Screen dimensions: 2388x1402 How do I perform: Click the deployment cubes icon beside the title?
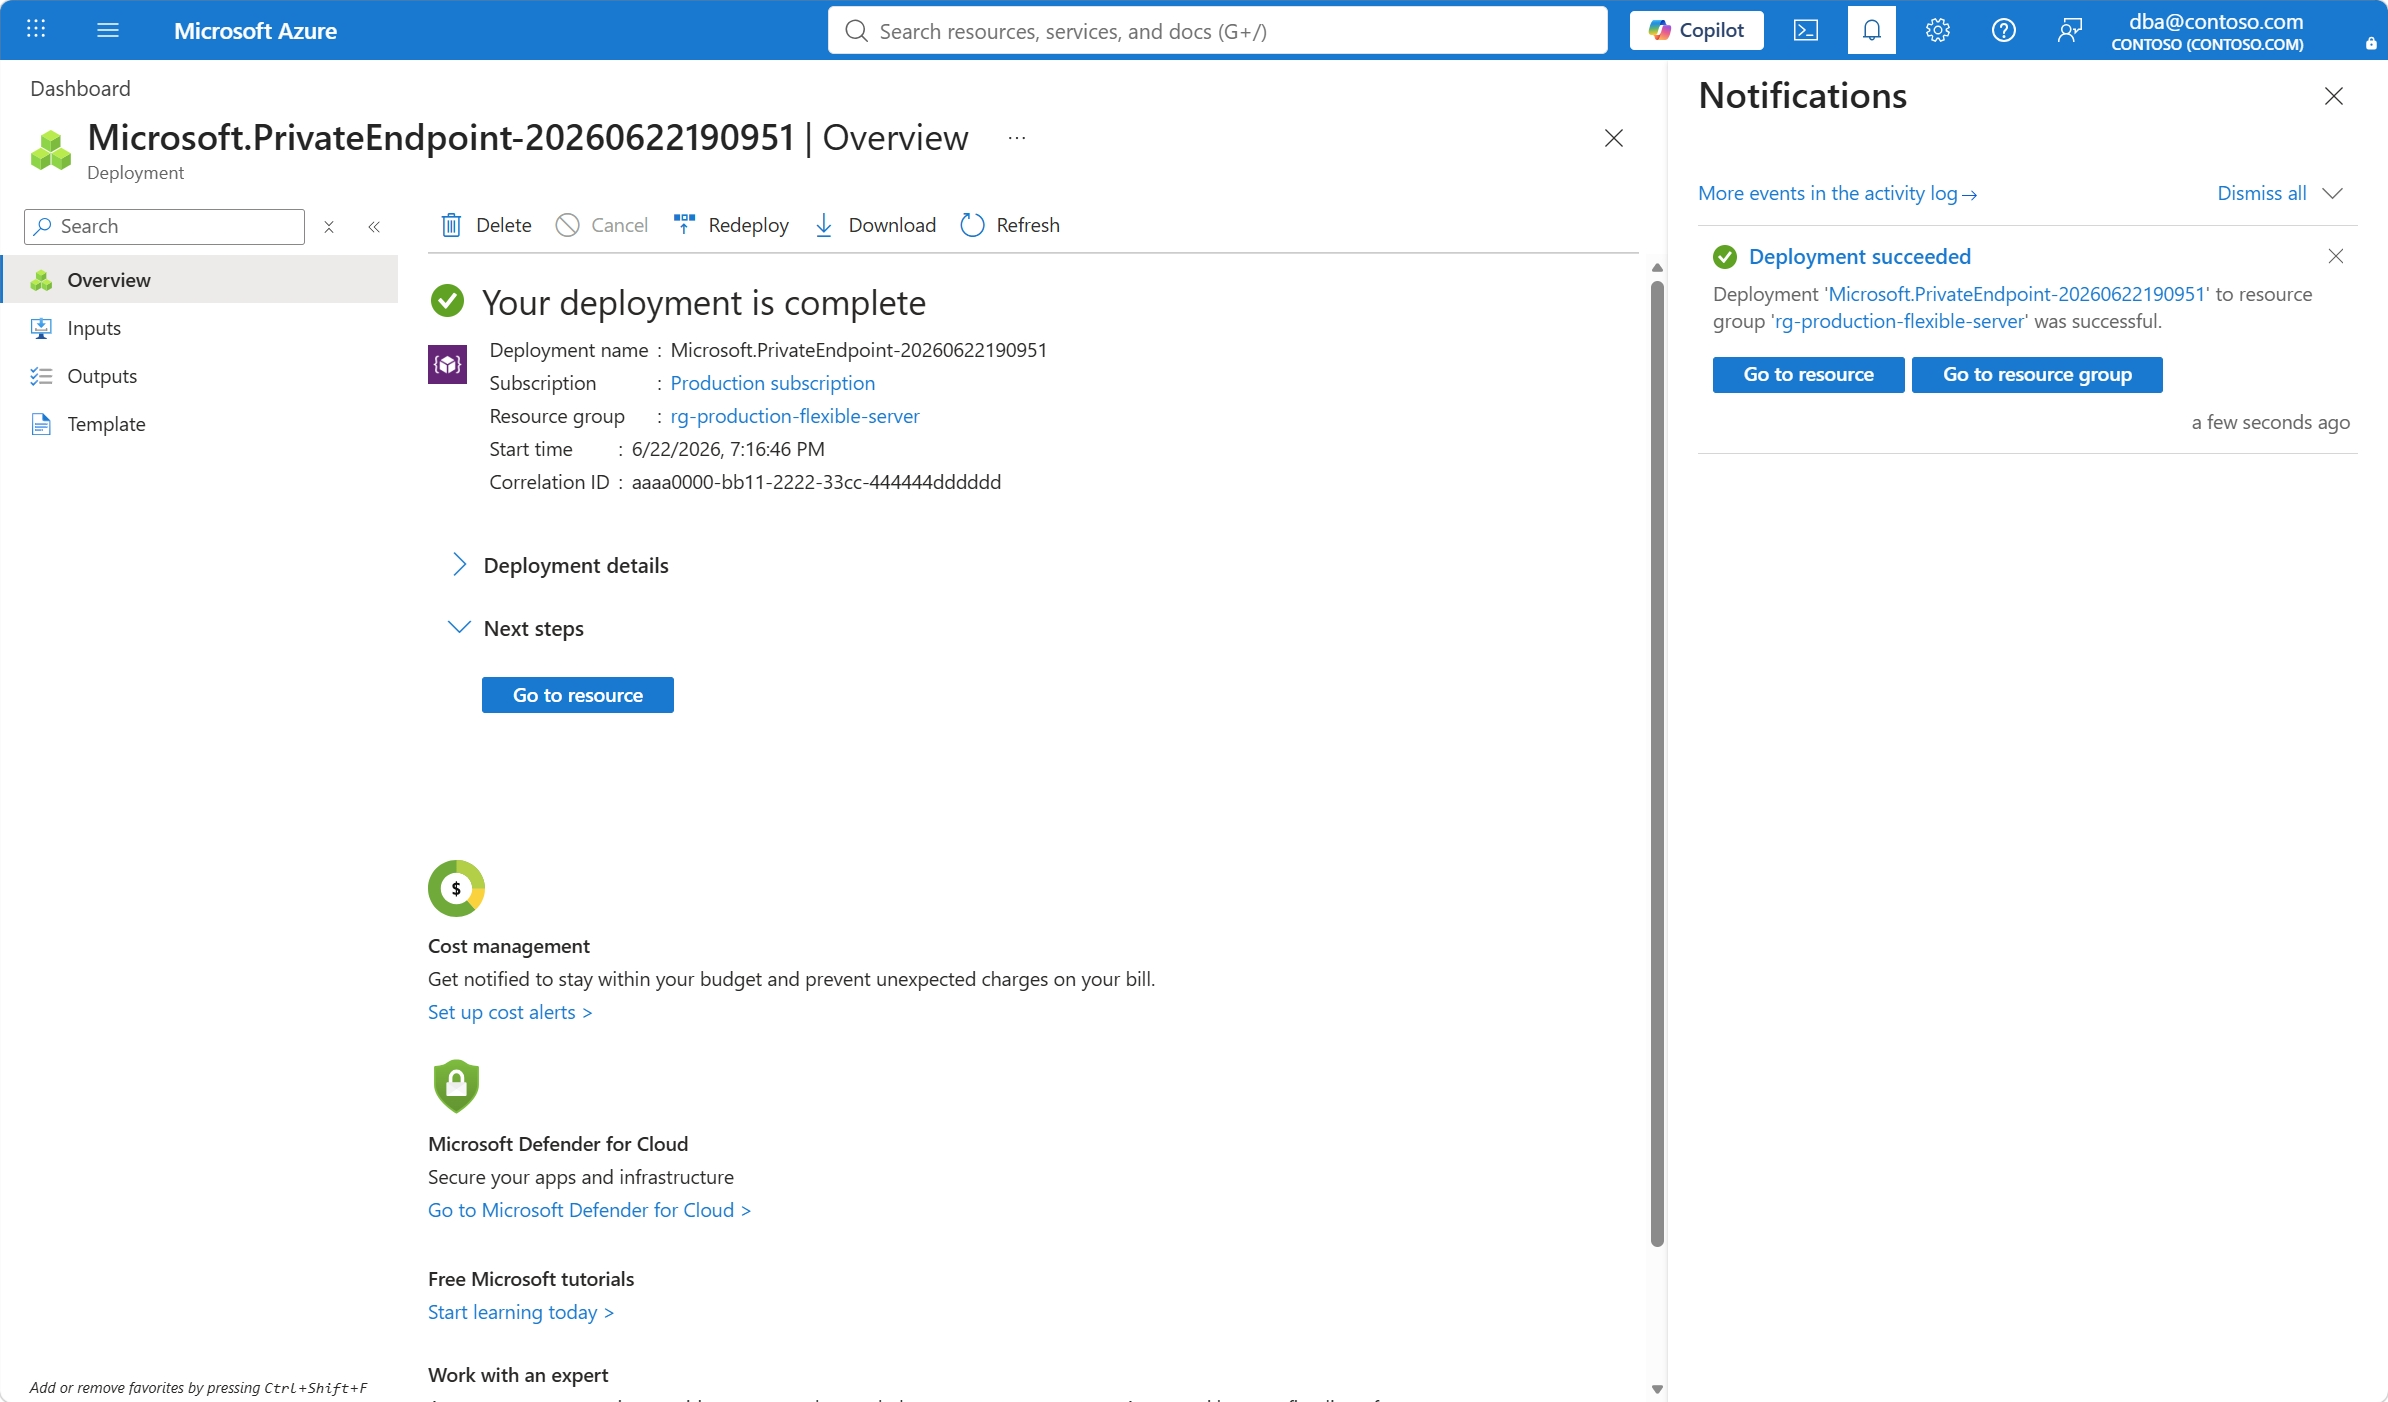pyautogui.click(x=50, y=151)
